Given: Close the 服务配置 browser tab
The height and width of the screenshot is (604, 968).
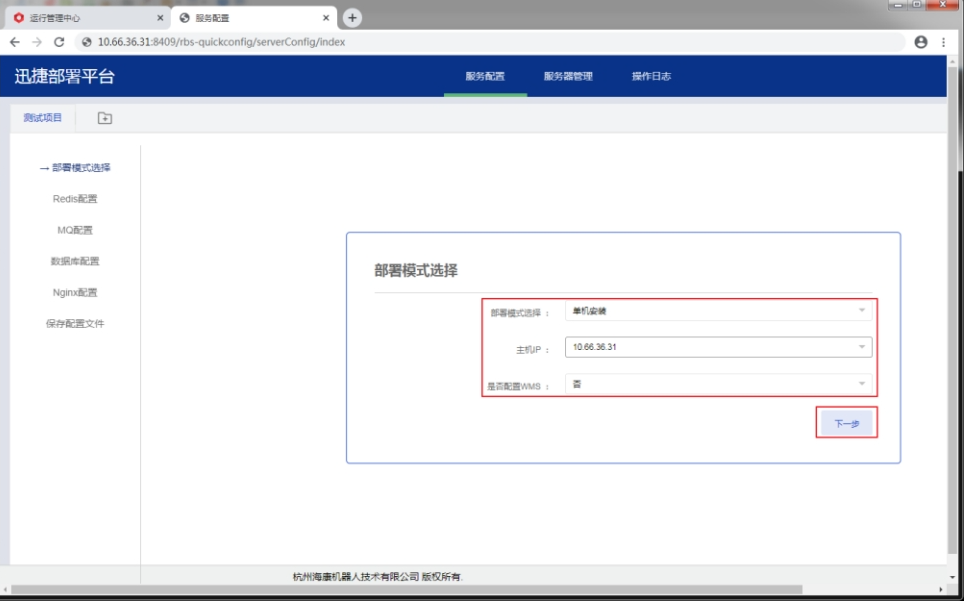Looking at the screenshot, I should coord(326,18).
